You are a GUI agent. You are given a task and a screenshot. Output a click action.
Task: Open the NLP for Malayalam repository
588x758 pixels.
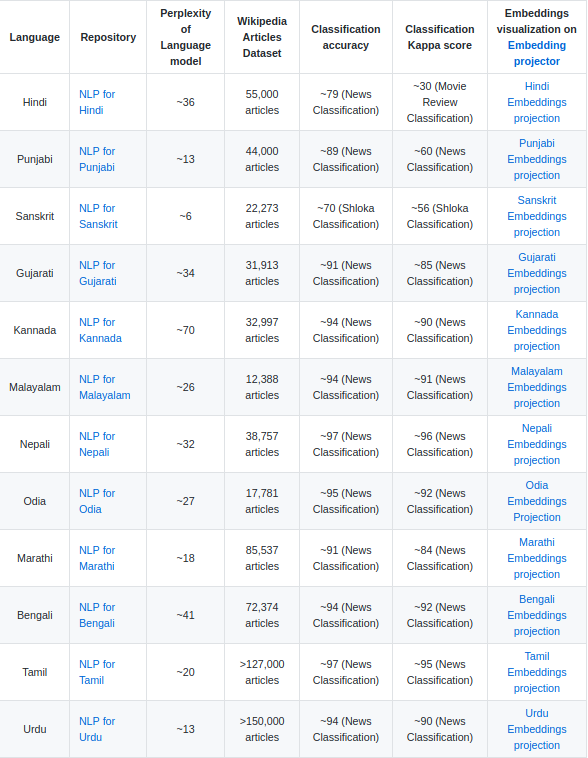pyautogui.click(x=105, y=387)
